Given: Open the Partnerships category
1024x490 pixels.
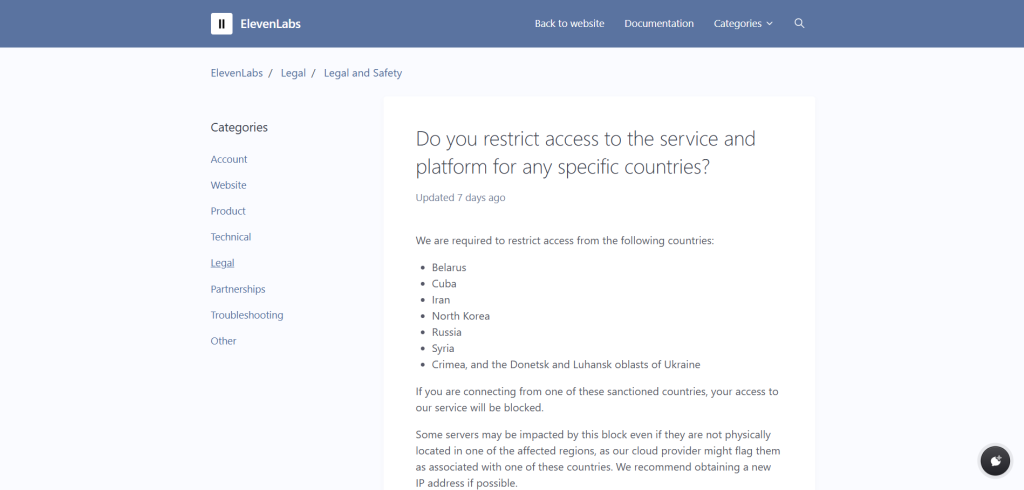Looking at the screenshot, I should (x=238, y=289).
